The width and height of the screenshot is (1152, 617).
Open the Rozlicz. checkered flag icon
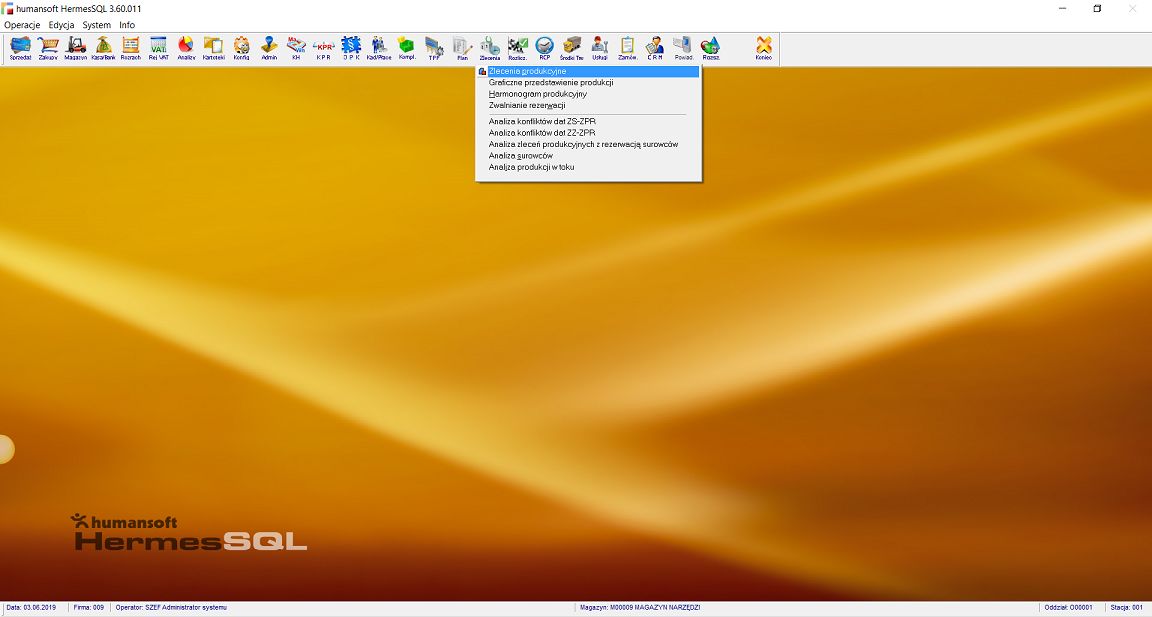pyautogui.click(x=517, y=48)
